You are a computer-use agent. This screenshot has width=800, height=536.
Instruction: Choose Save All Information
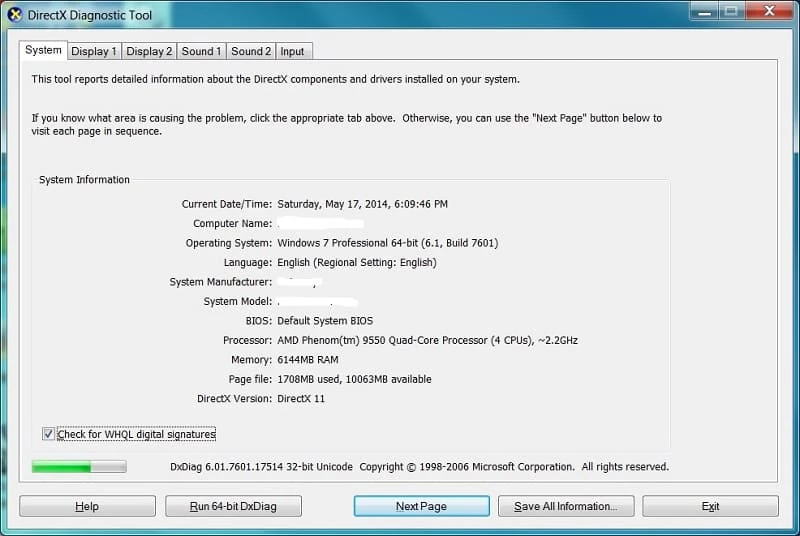[x=565, y=506]
